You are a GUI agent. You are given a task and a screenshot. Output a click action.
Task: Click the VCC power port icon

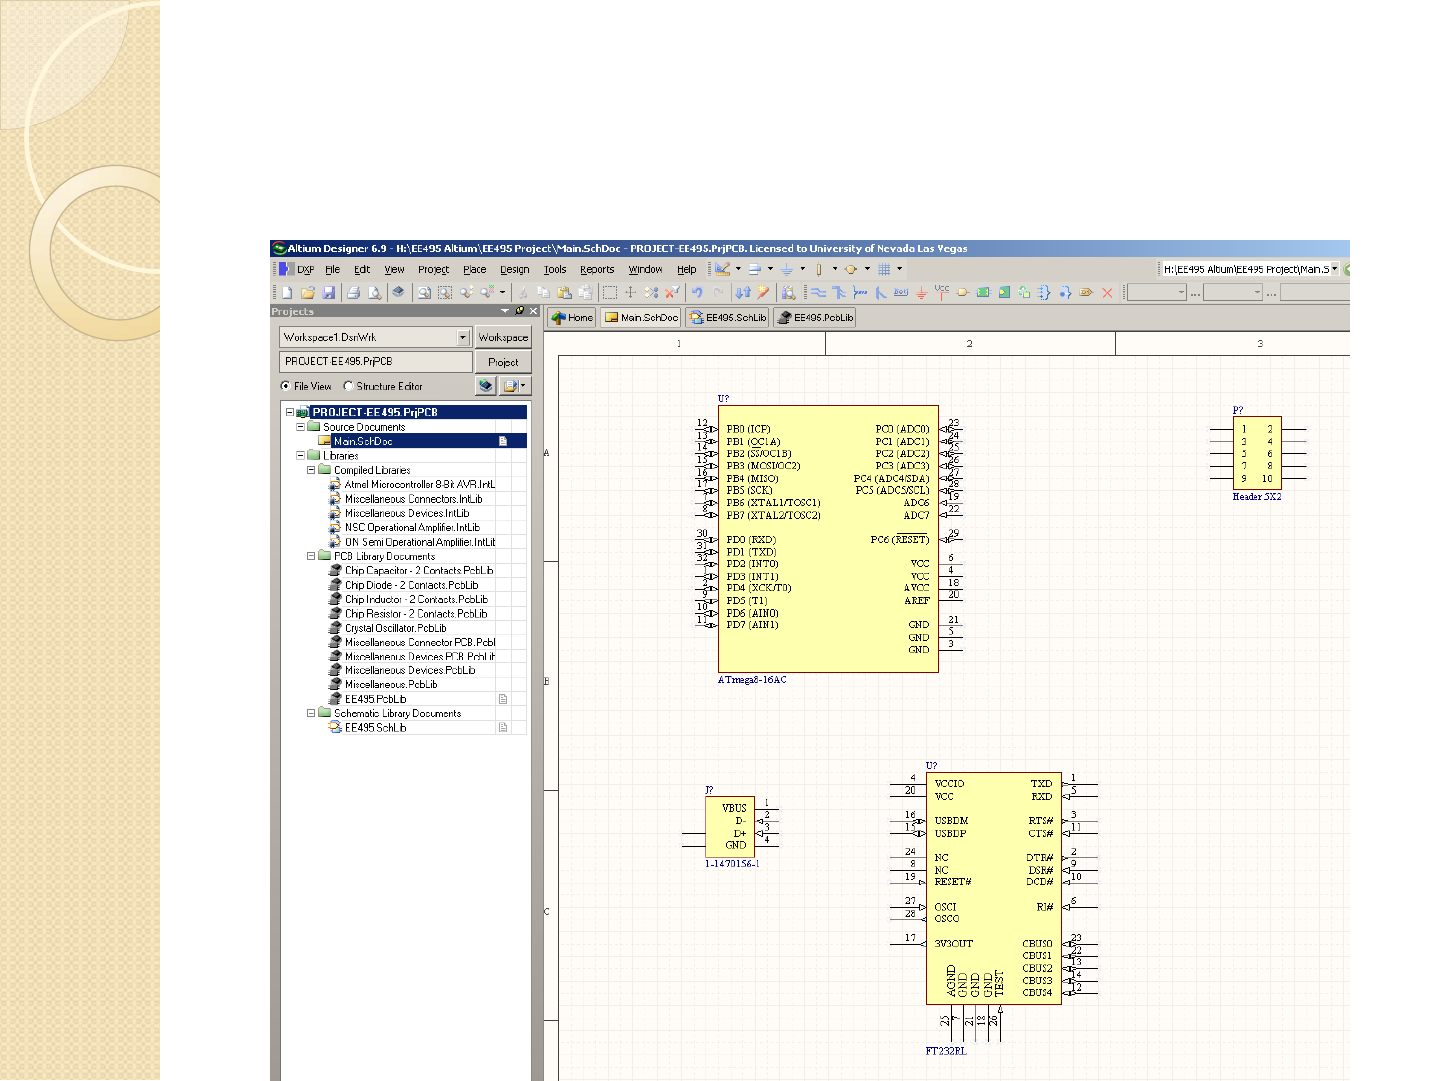coord(941,292)
